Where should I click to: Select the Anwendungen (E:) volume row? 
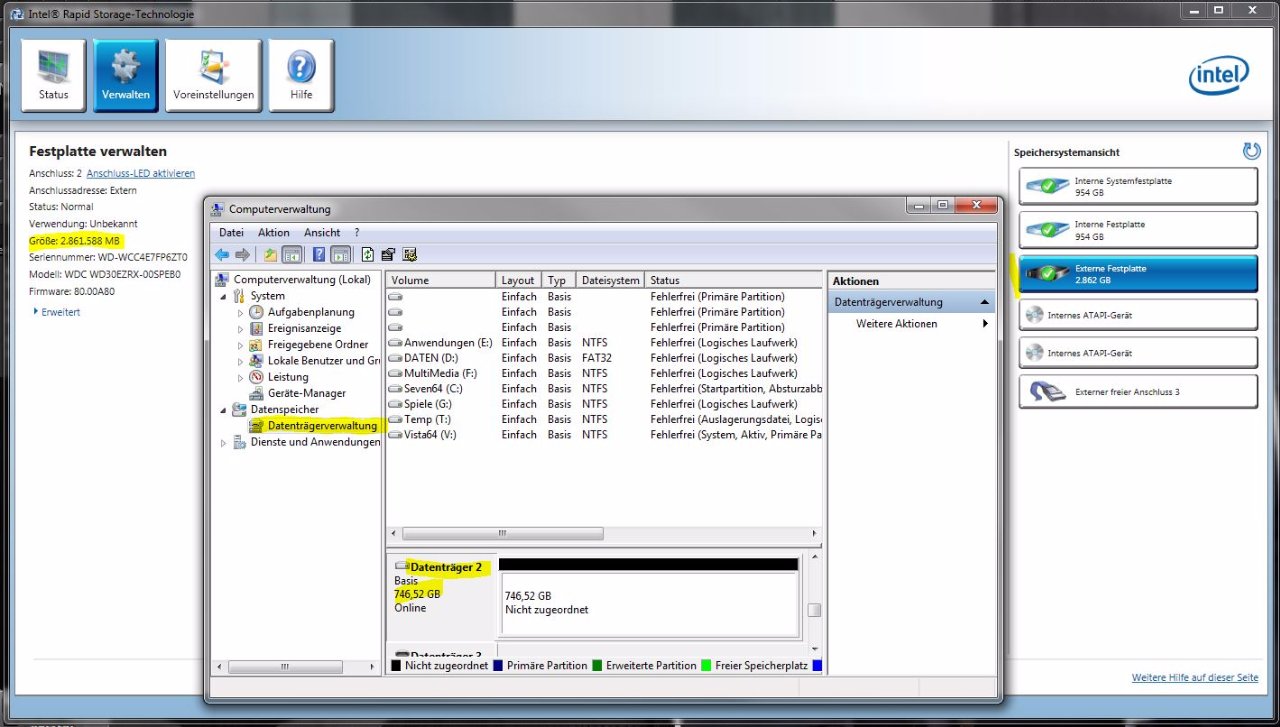coord(604,342)
